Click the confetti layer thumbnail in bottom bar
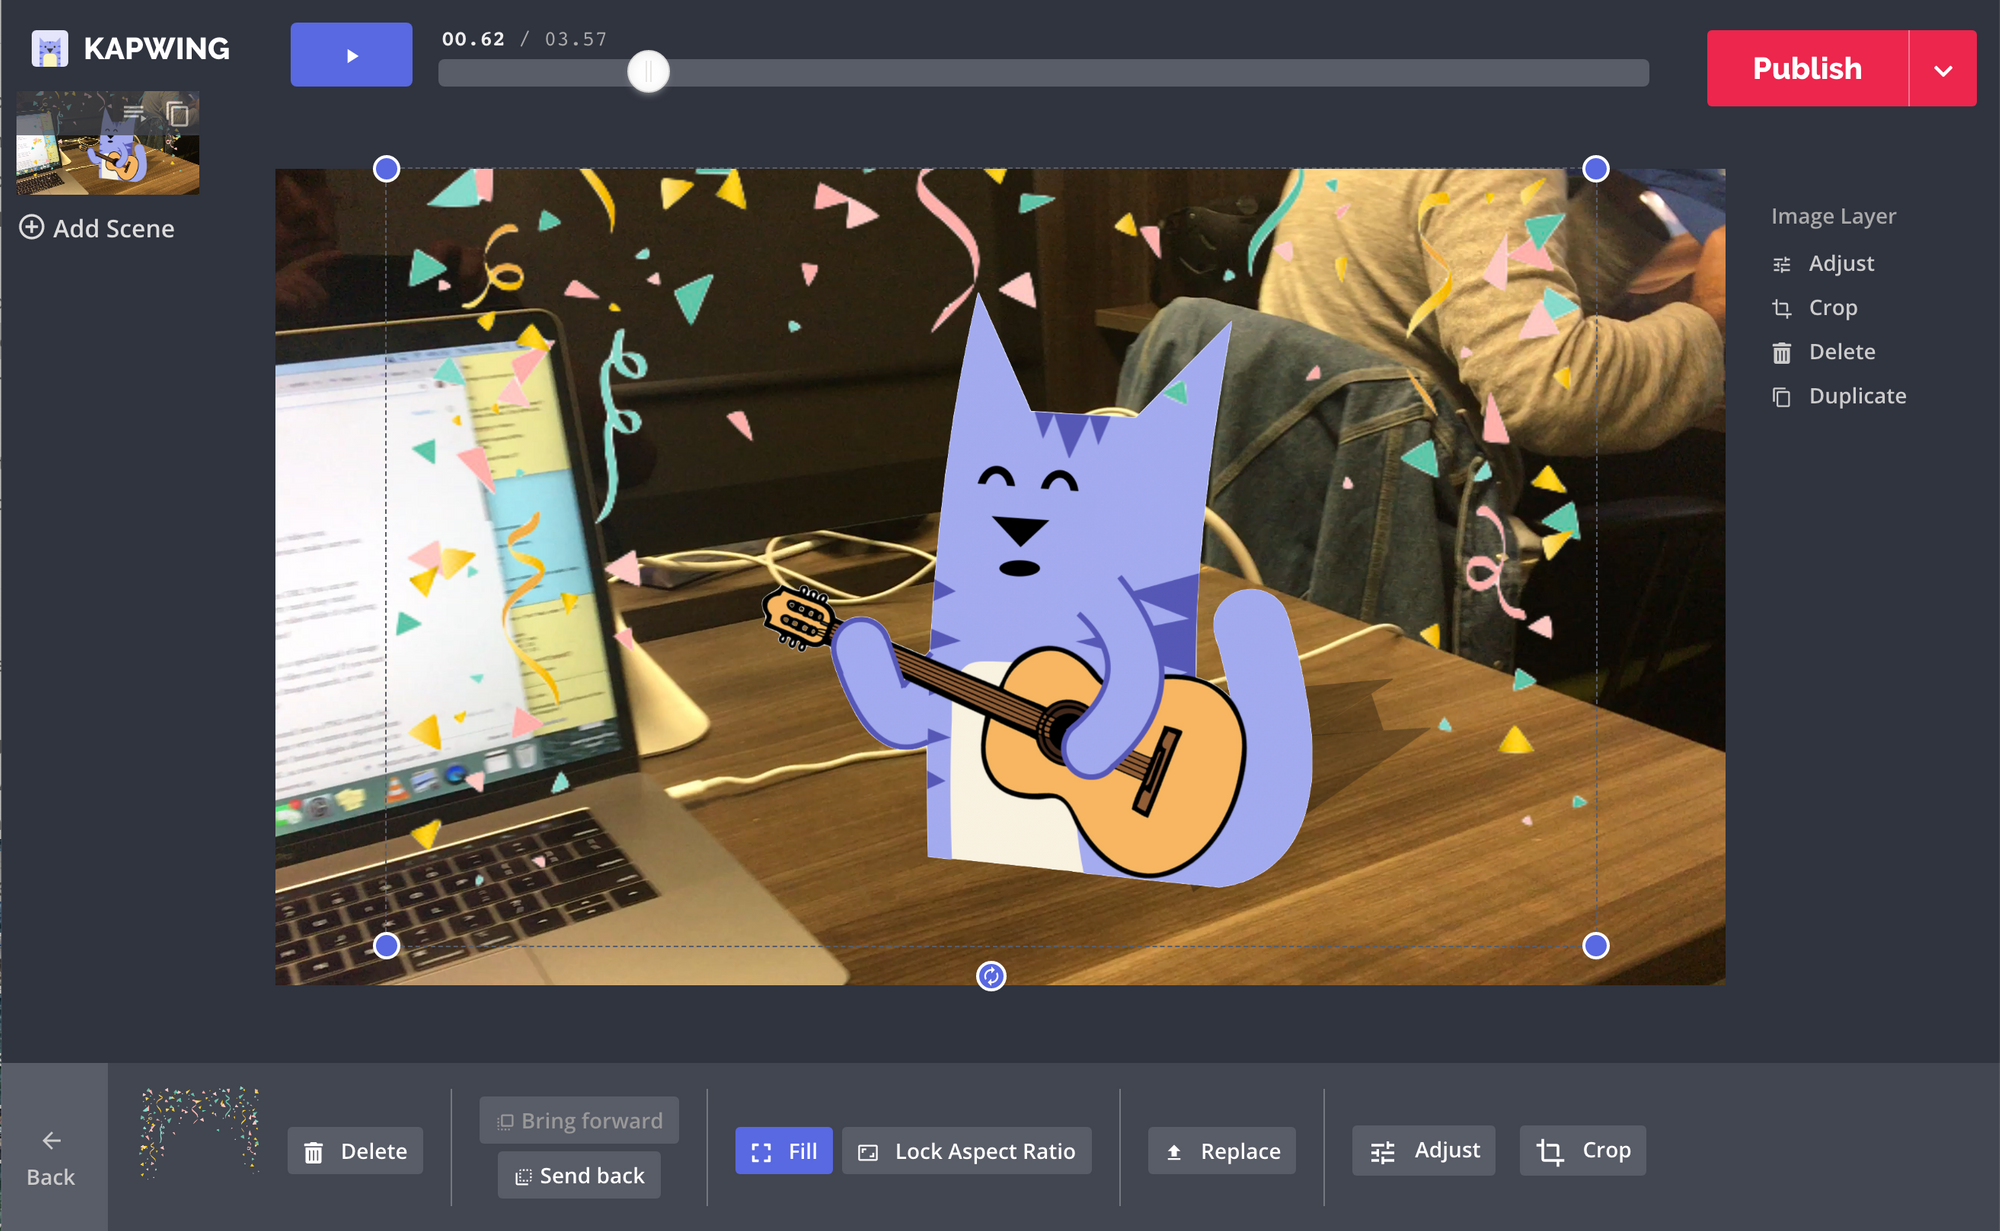Screen dimensions: 2000x1231 tap(200, 1131)
